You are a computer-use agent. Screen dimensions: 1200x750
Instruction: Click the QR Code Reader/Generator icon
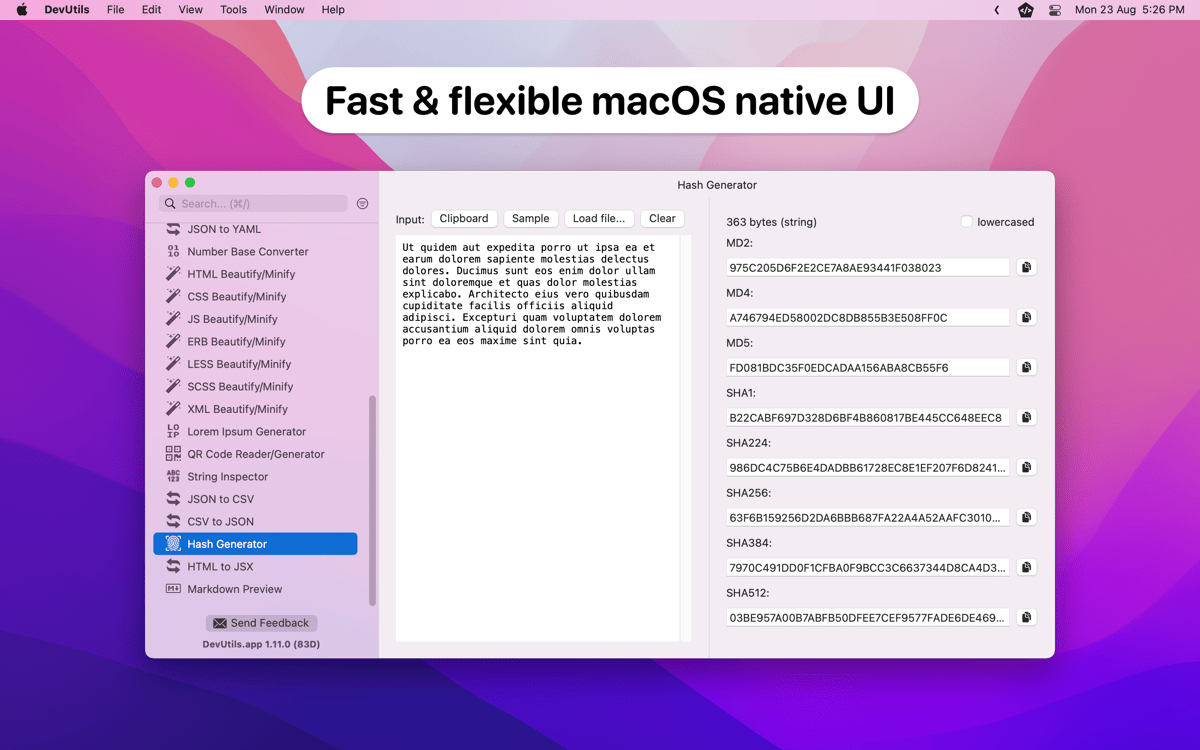point(173,454)
